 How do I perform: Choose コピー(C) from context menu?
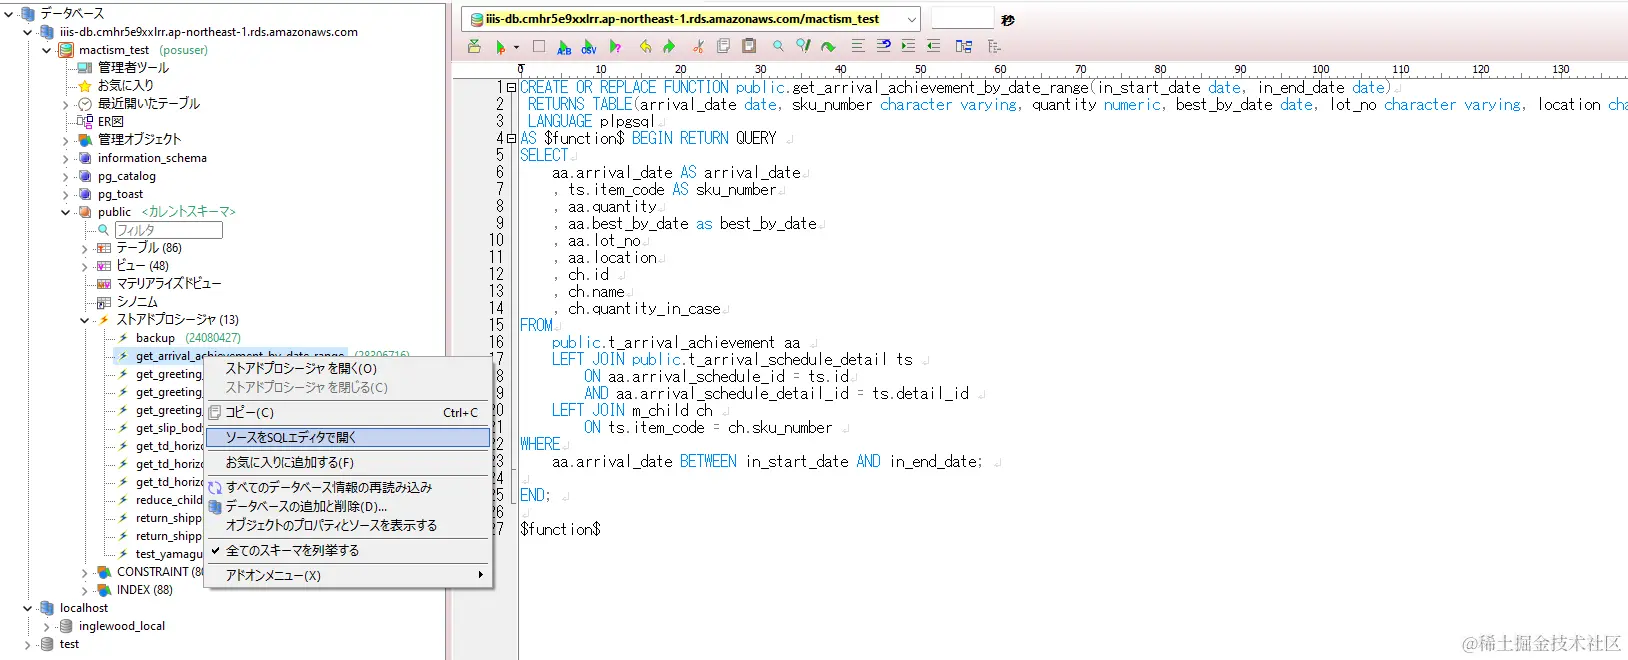pyautogui.click(x=348, y=412)
